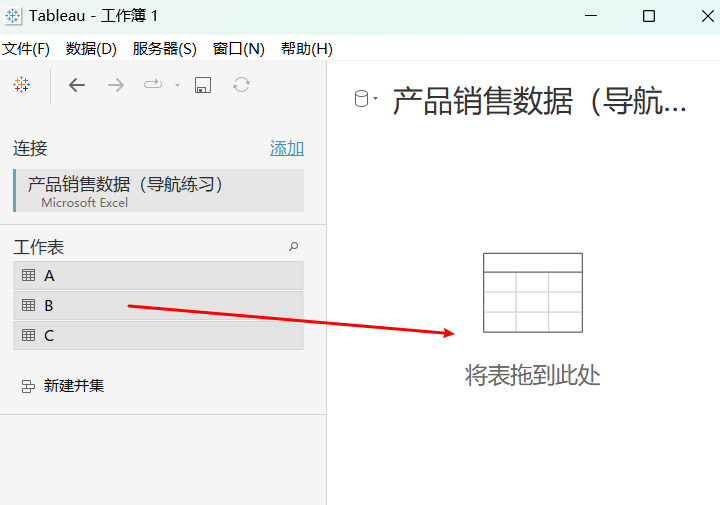Click the Tableau start page logo icon
Image resolution: width=720 pixels, height=505 pixels.
click(22, 85)
